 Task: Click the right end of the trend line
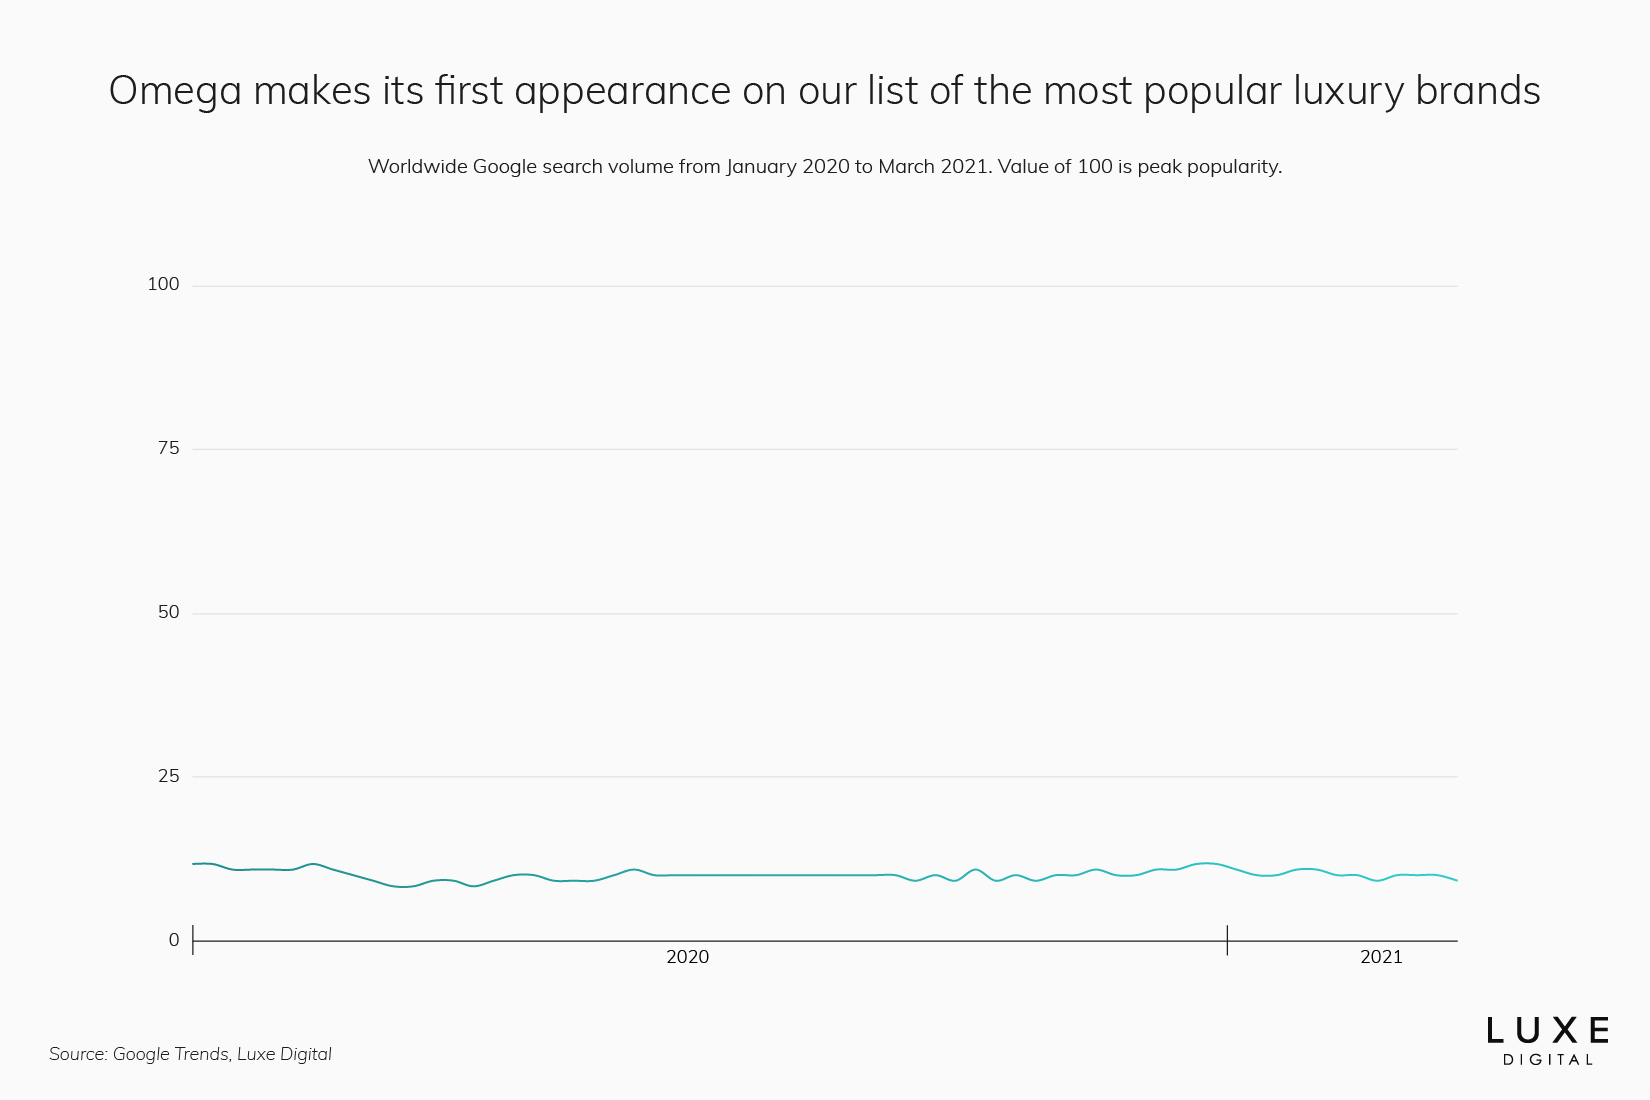pos(1456,880)
